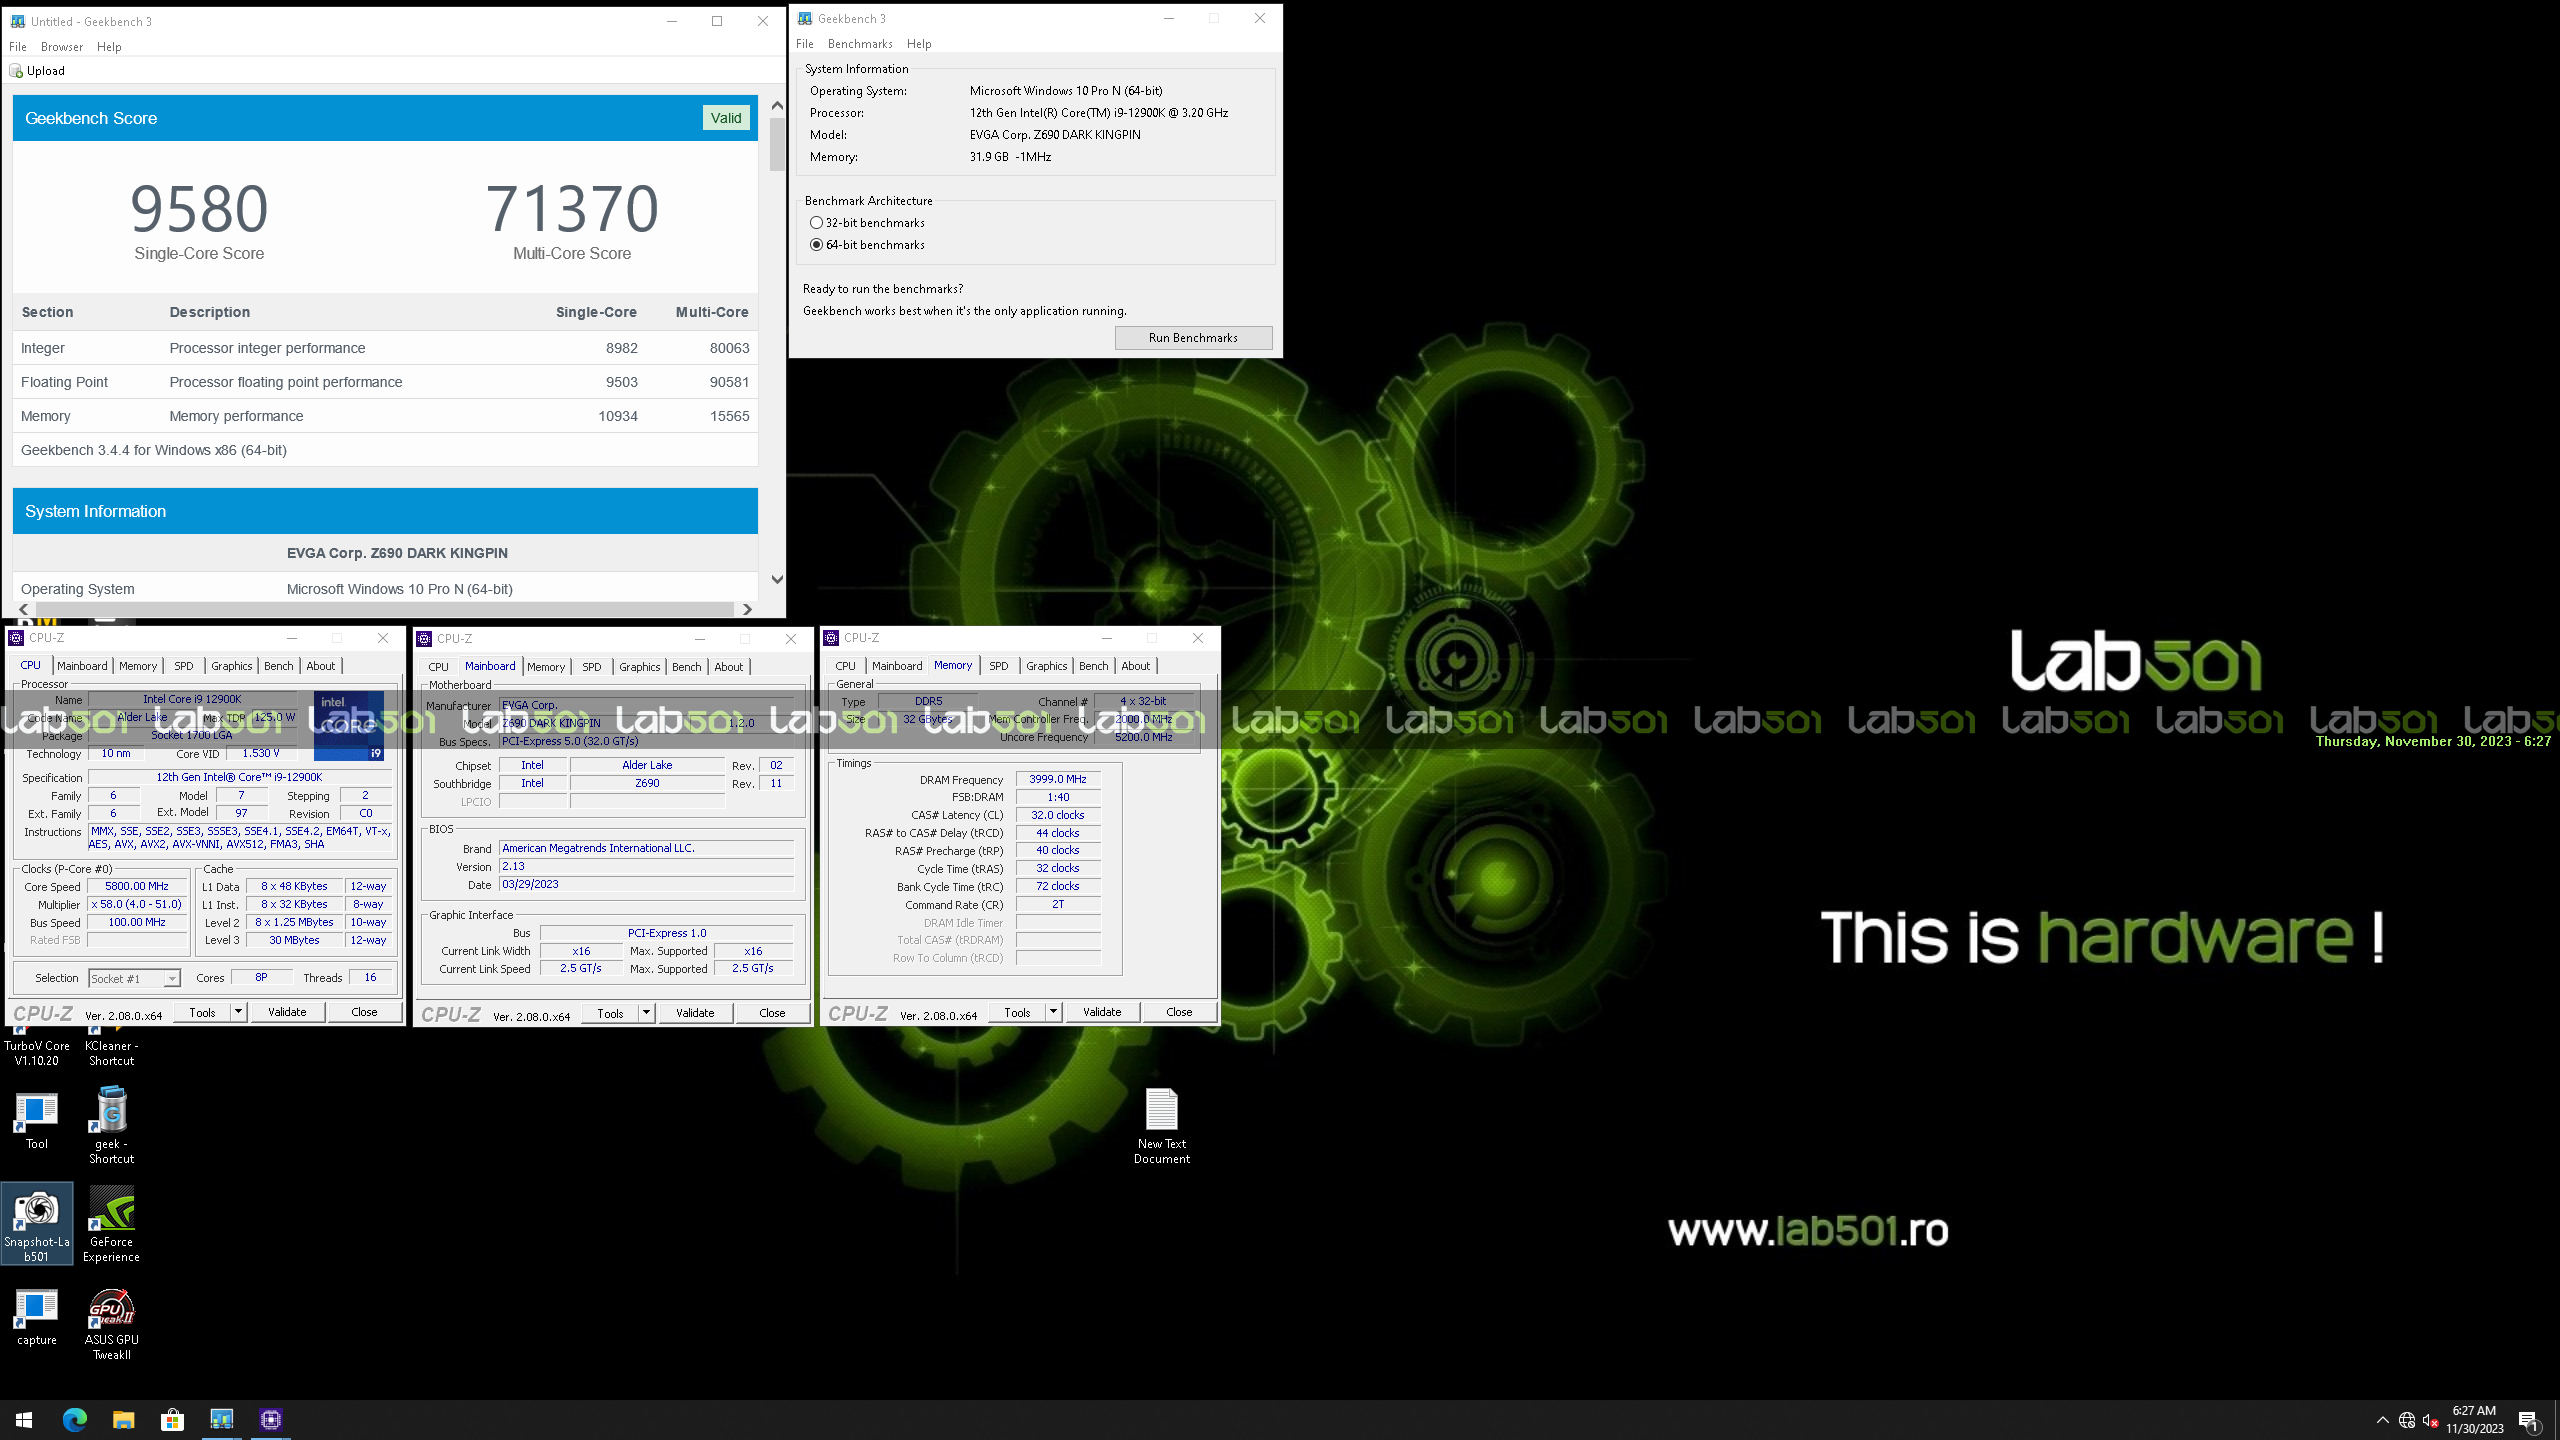Screen dimensions: 2560x1440
Task: Expand Tools dropdown arrow in CPU-Z Mainboard window
Action: [x=646, y=1013]
